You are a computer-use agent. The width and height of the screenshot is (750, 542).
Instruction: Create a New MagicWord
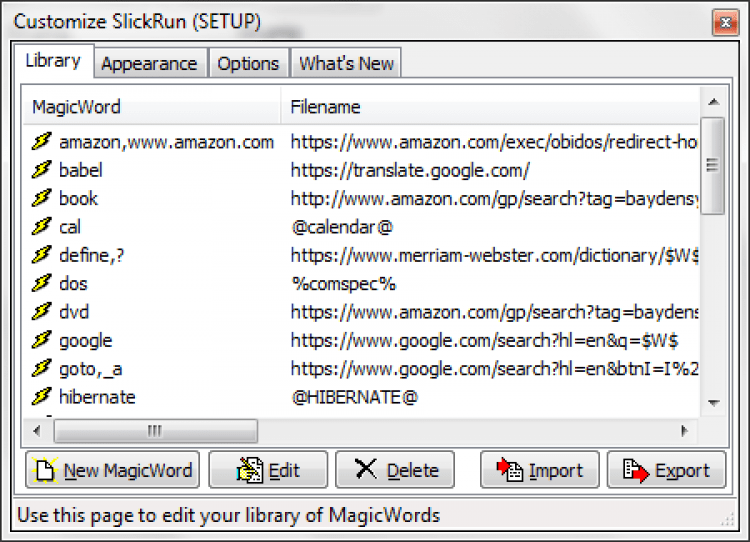point(112,470)
